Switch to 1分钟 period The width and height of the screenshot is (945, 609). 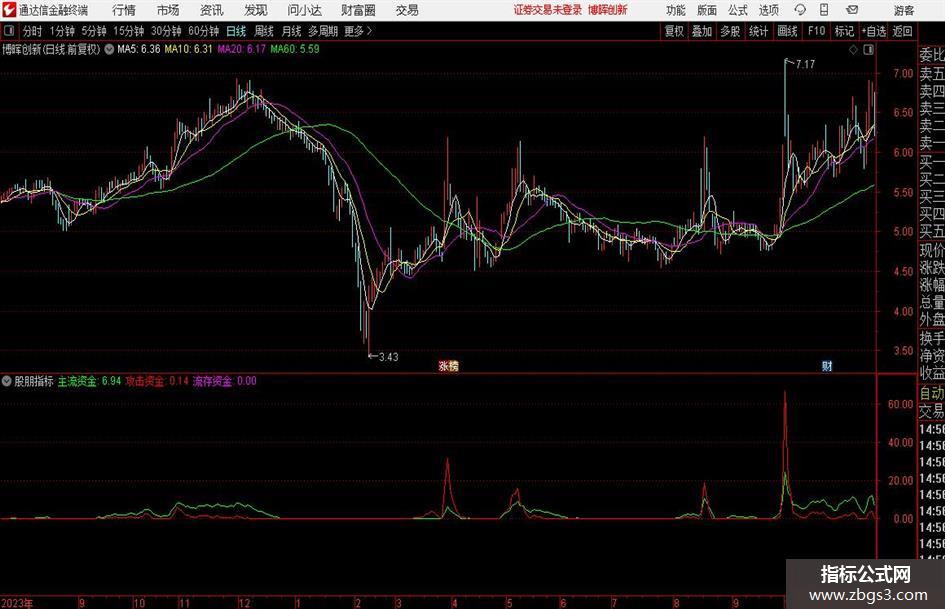(x=62, y=31)
